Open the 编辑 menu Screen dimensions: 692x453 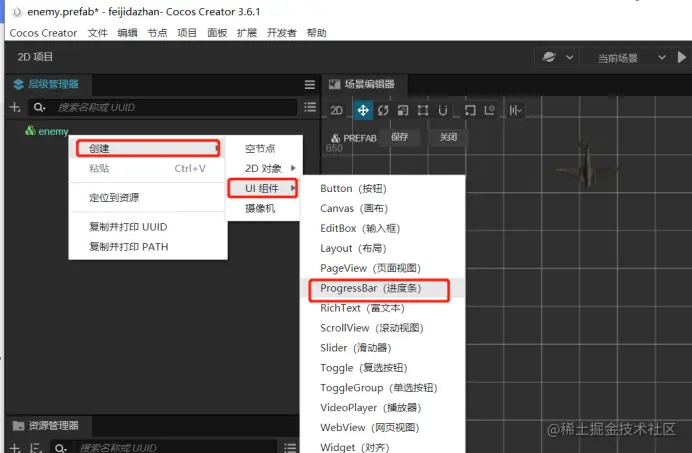[128, 33]
